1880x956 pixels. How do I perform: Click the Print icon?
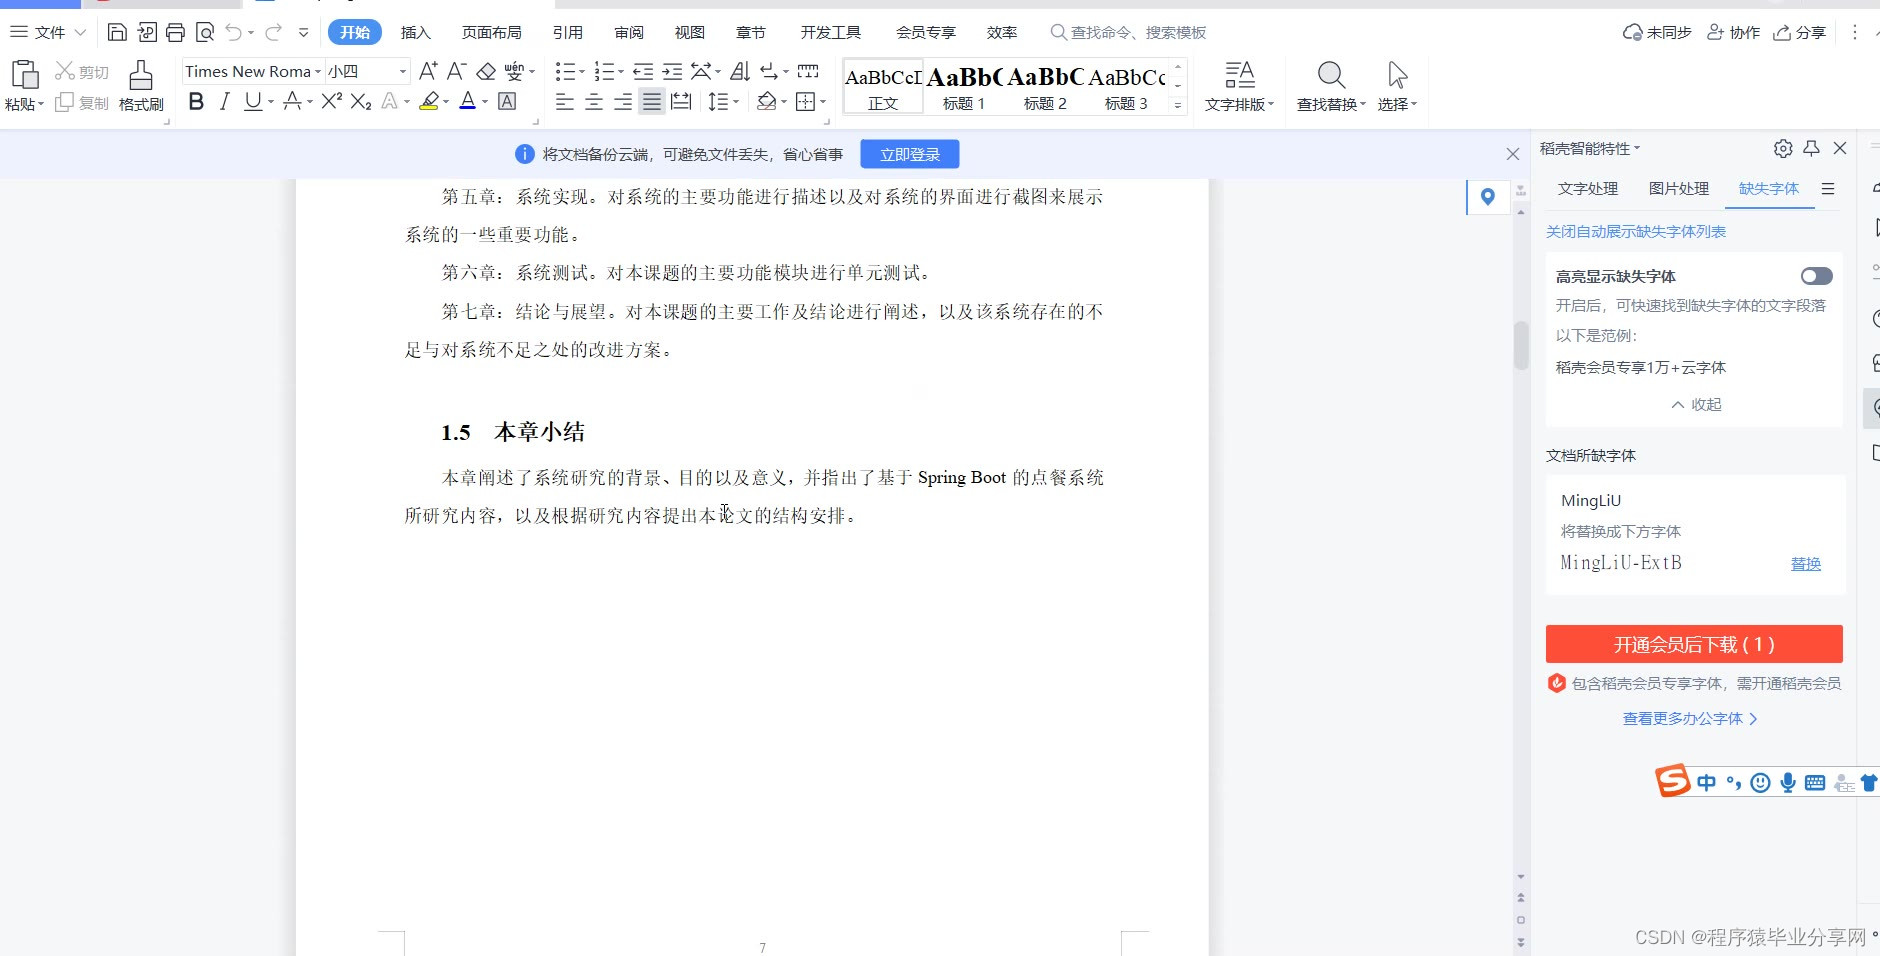pos(175,32)
